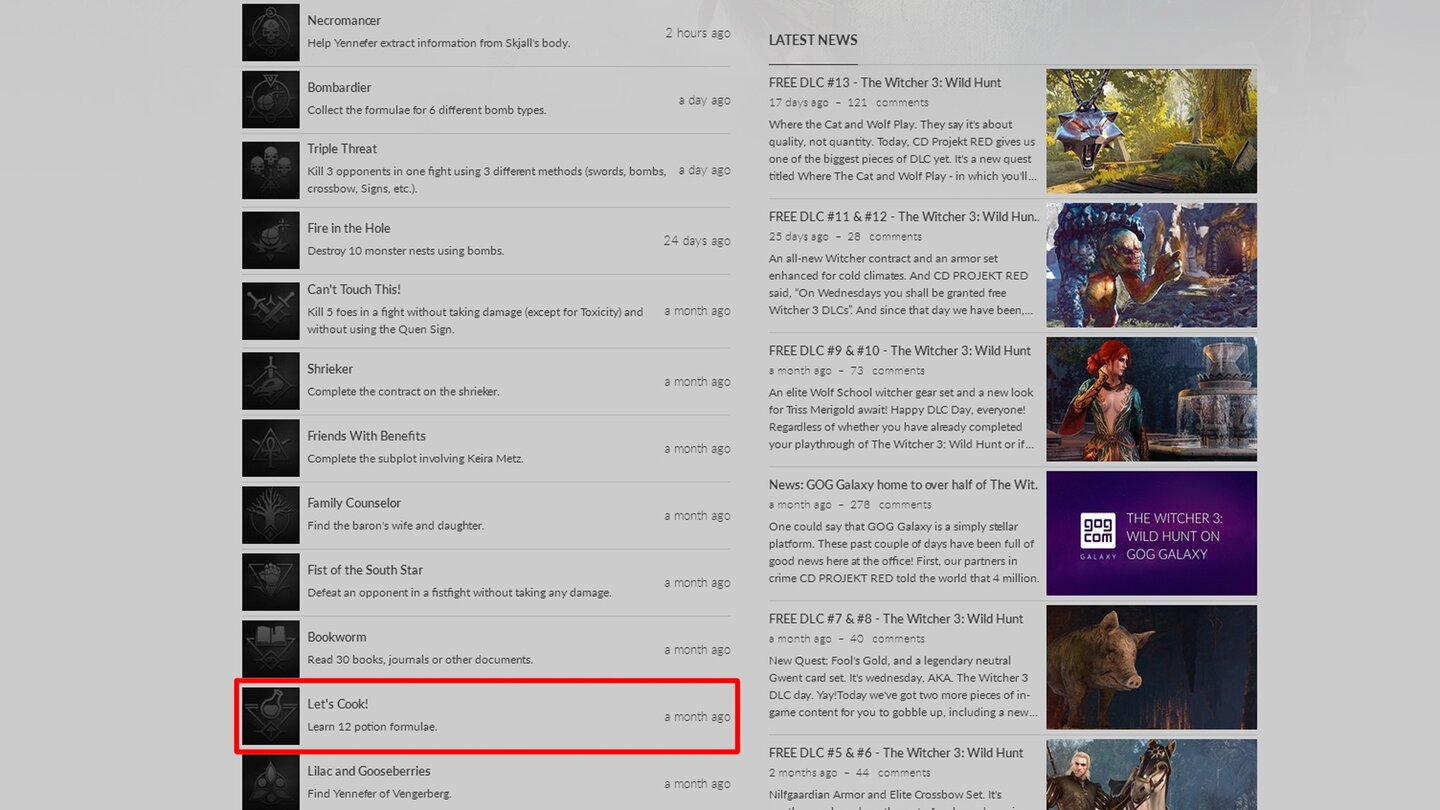
Task: Click 'Help Yennefer extract information' description
Action: point(438,43)
